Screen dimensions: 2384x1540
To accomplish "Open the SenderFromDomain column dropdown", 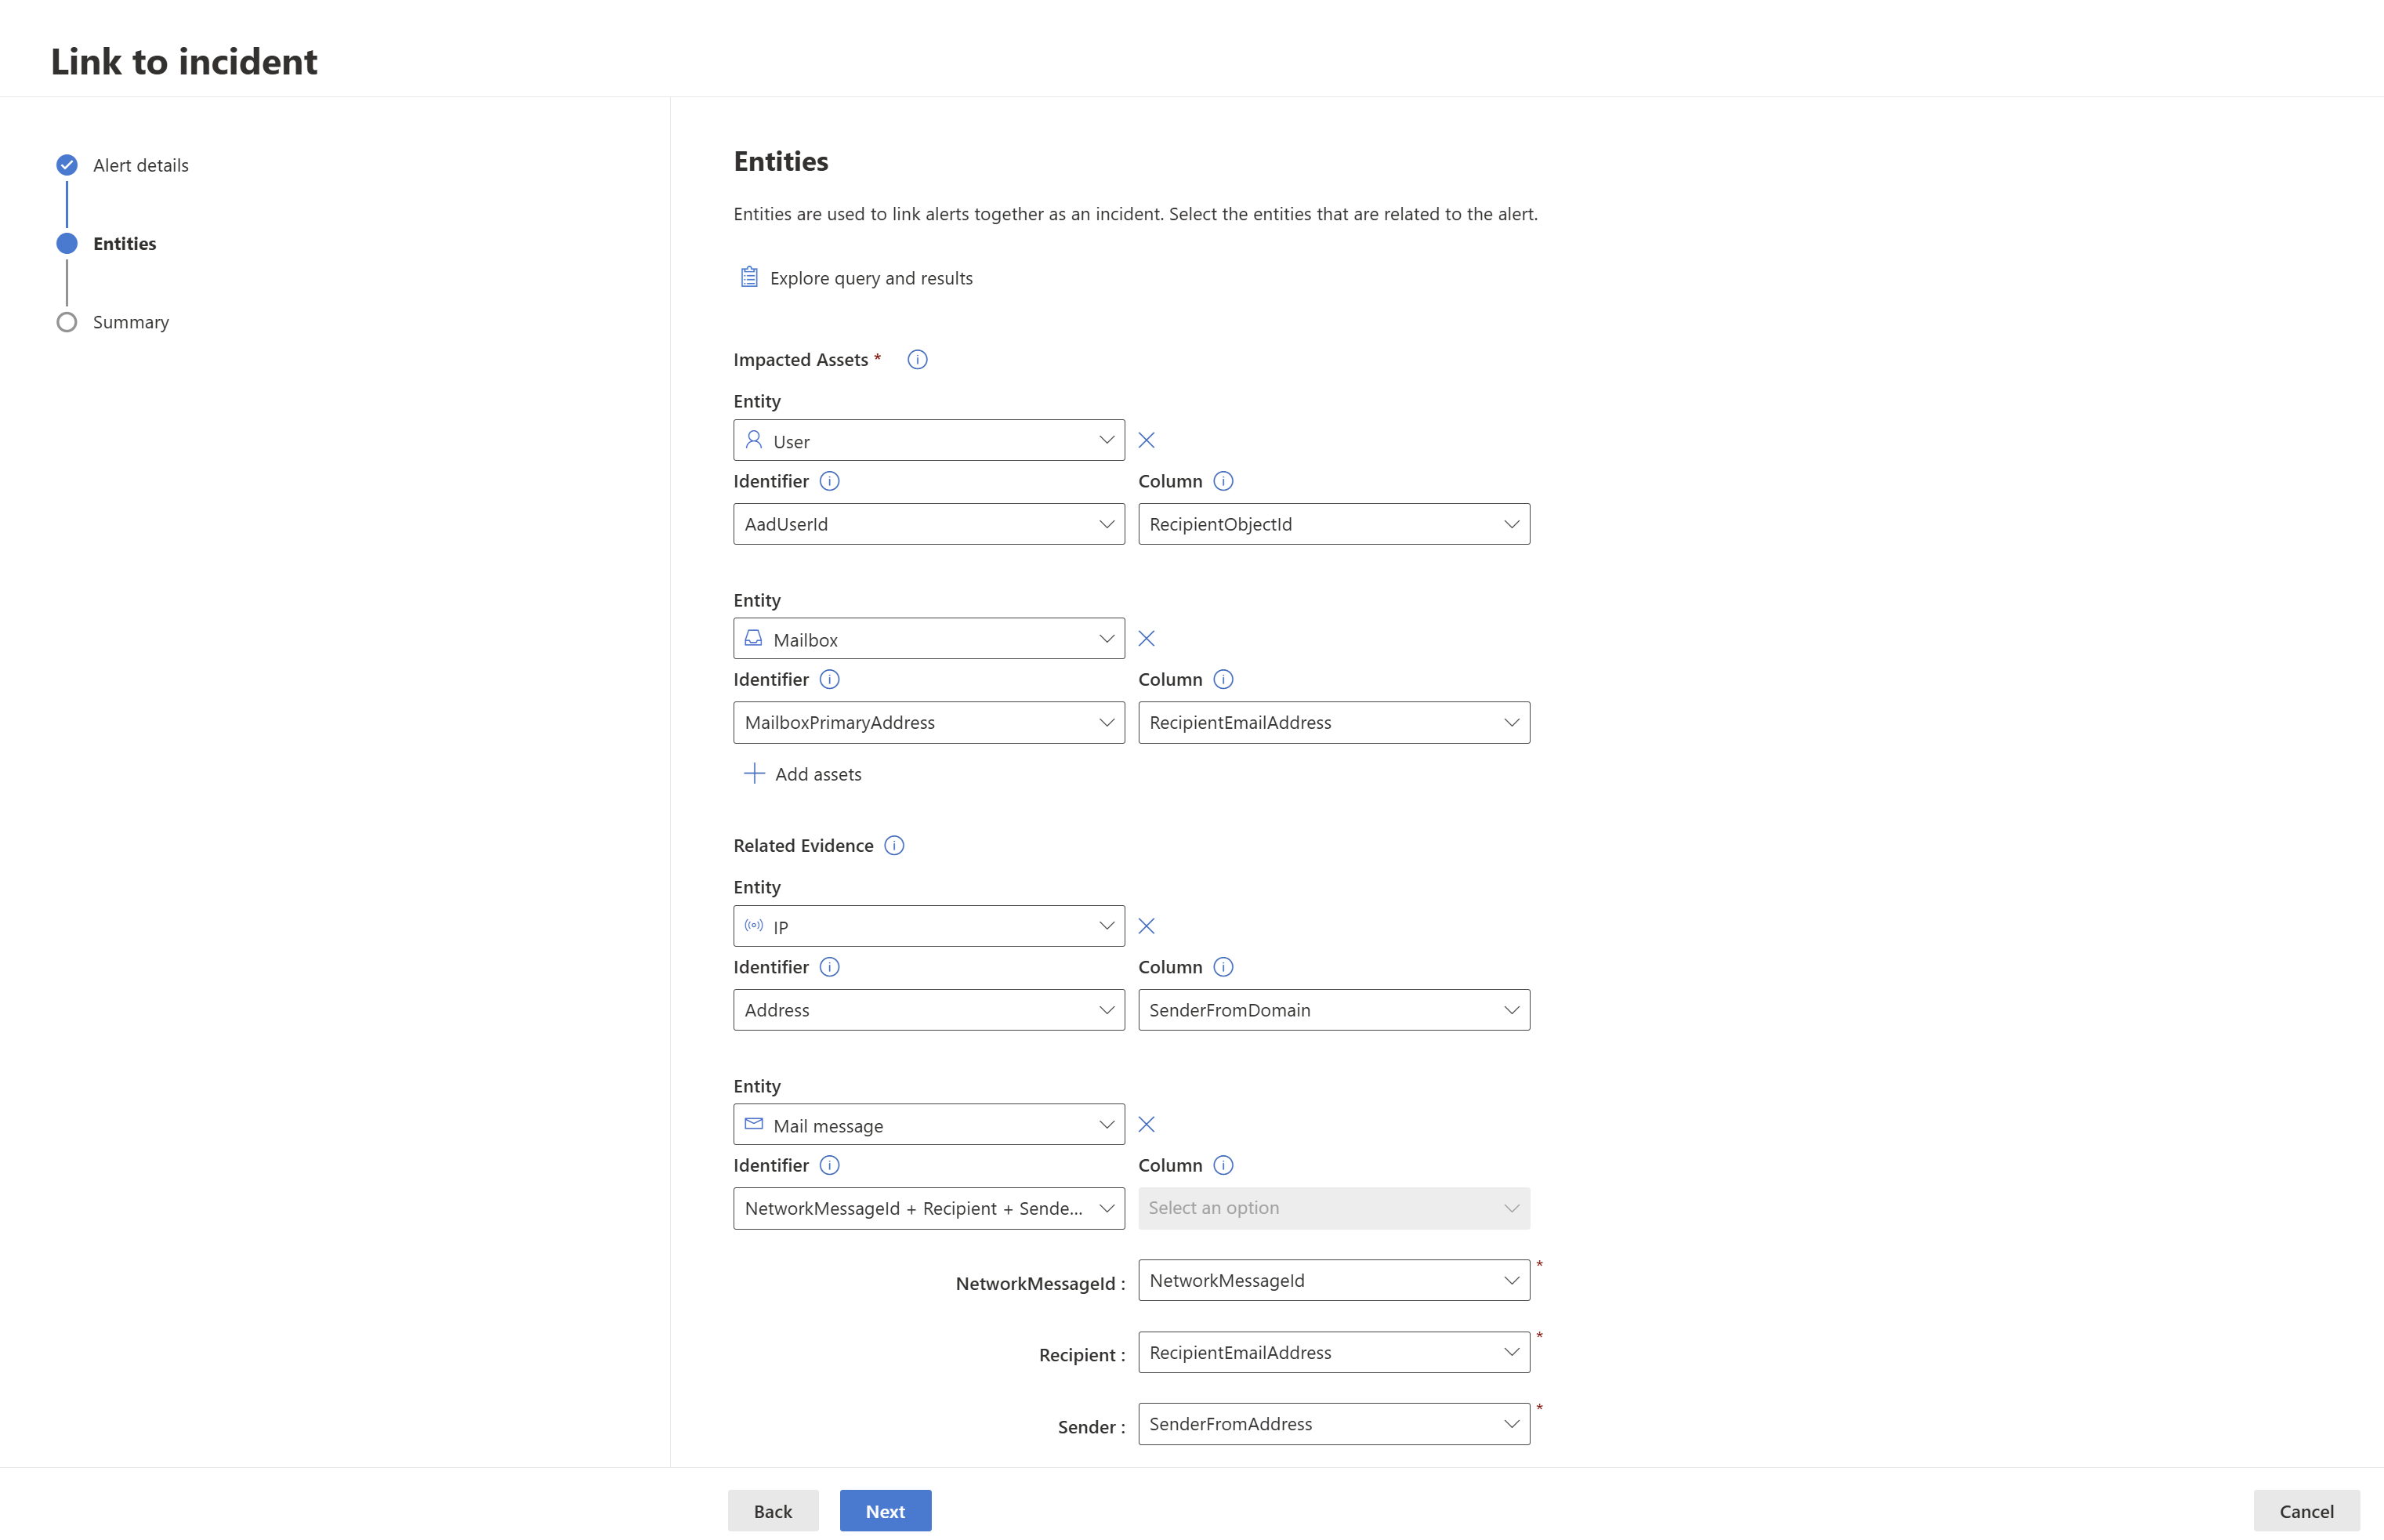I will 1333,1010.
